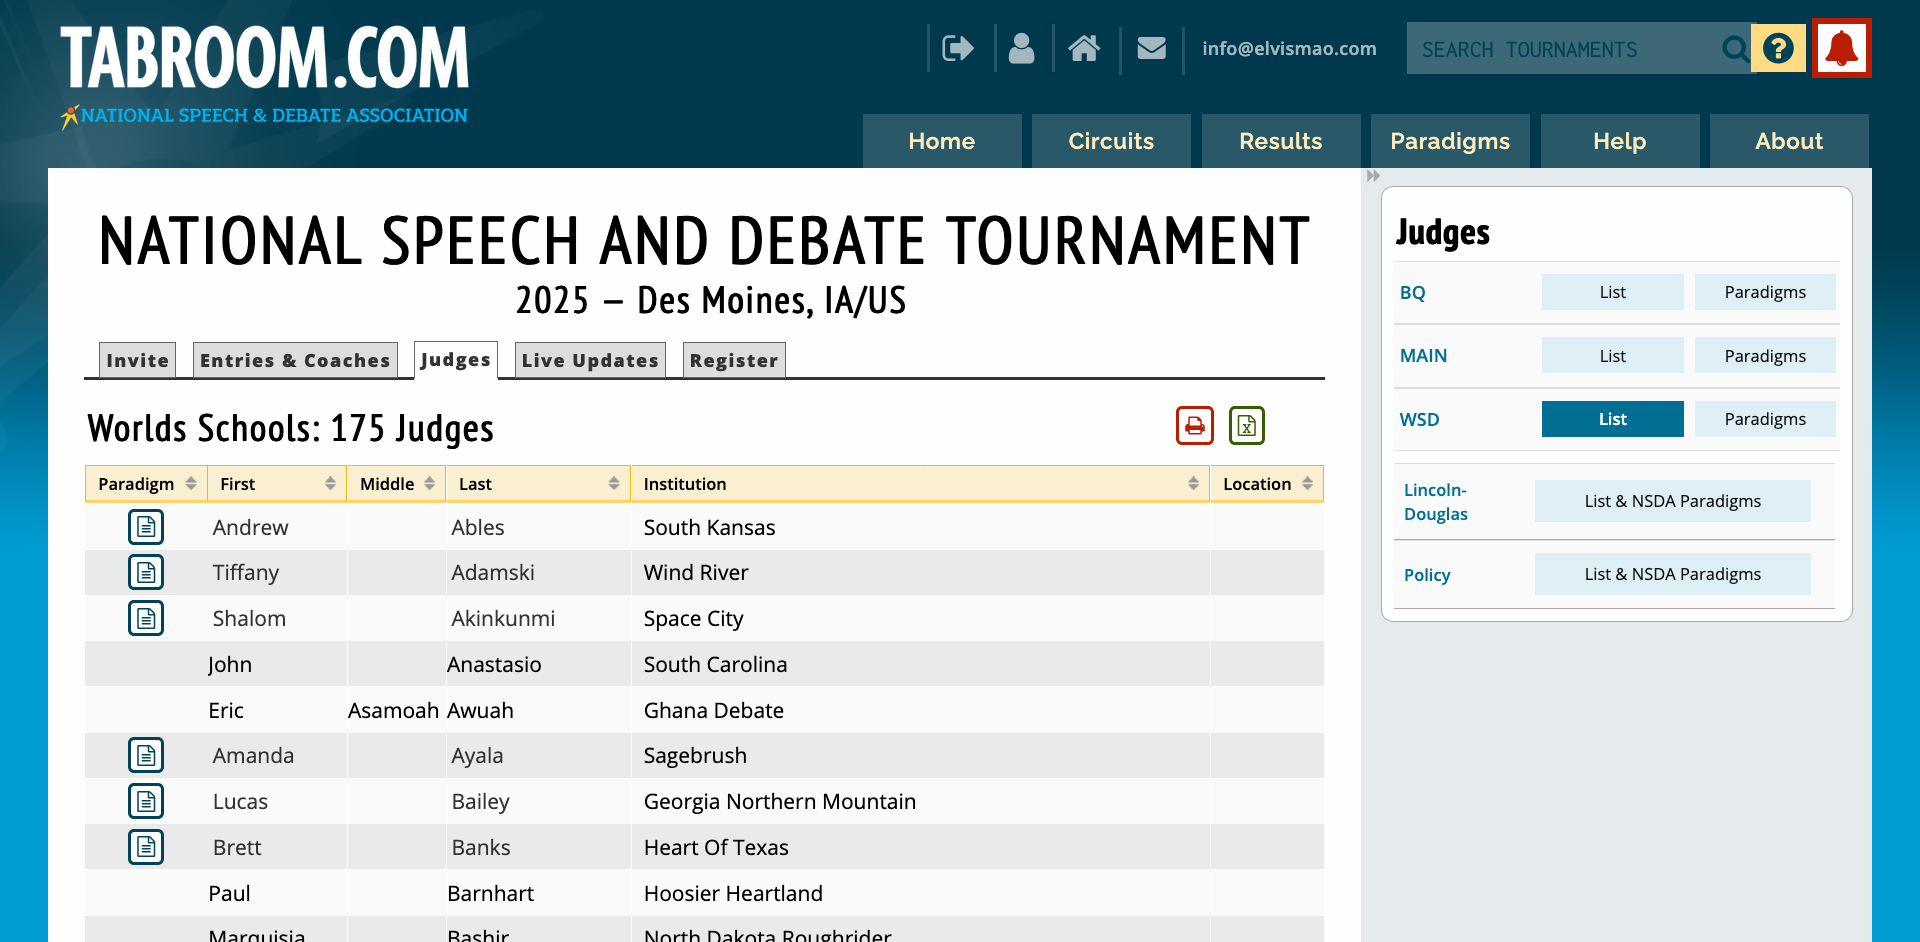1920x942 pixels.
Task: Click the BQ Paradigms button
Action: click(1765, 292)
